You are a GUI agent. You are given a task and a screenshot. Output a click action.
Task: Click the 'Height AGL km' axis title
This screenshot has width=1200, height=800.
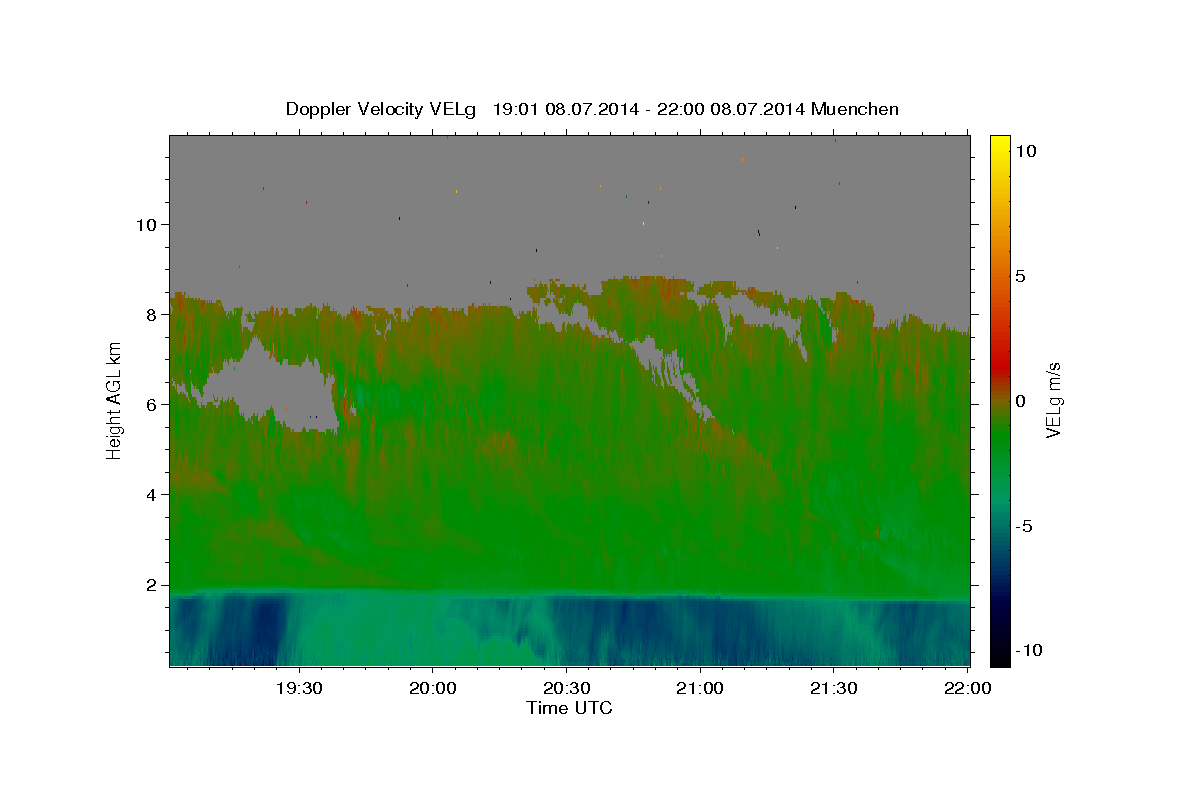coord(114,401)
